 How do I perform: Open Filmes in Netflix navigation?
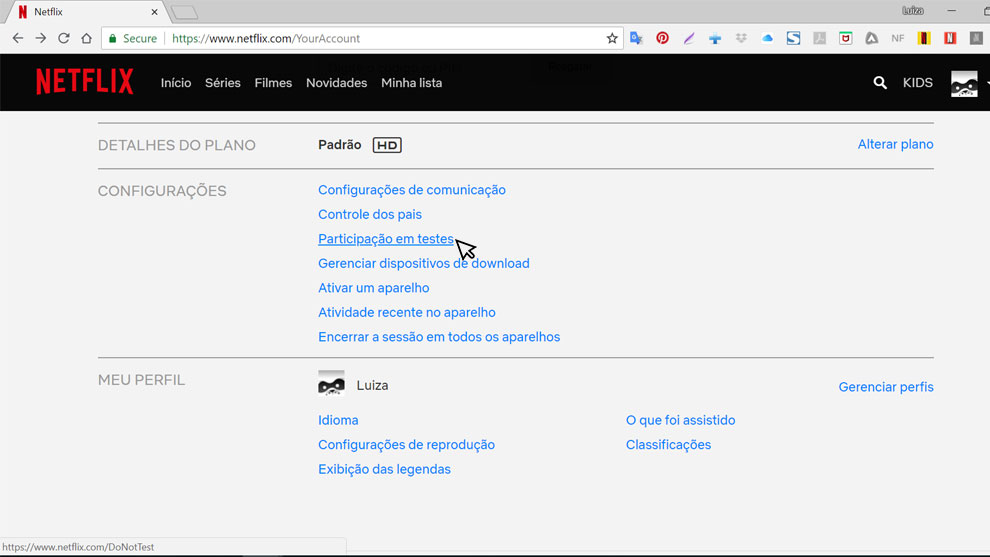point(273,83)
